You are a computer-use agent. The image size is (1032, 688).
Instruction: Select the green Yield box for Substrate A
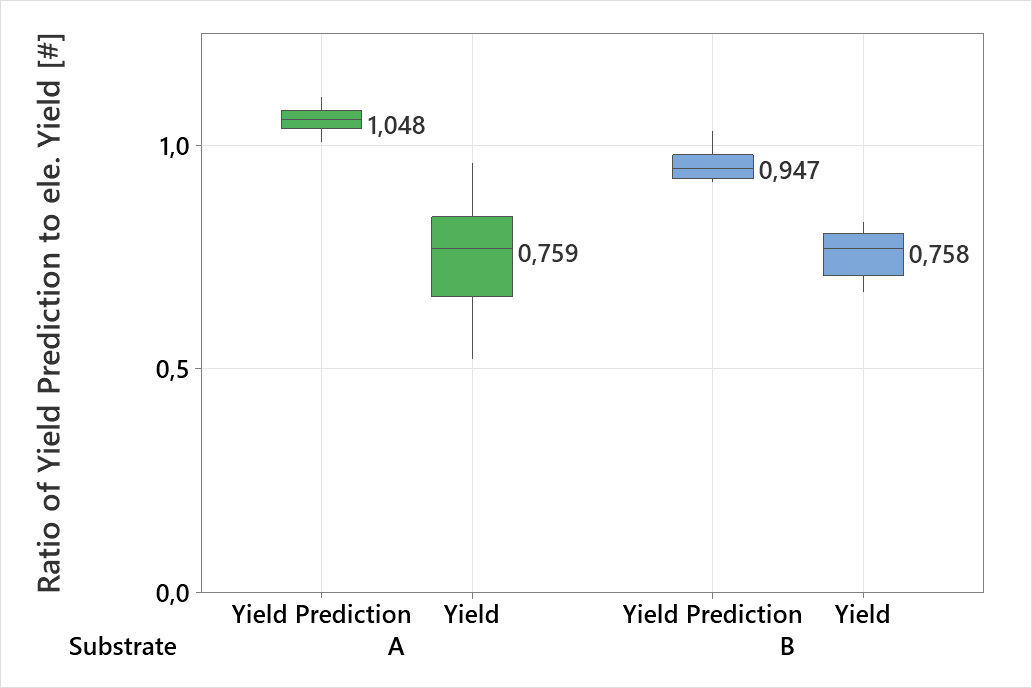pos(471,256)
